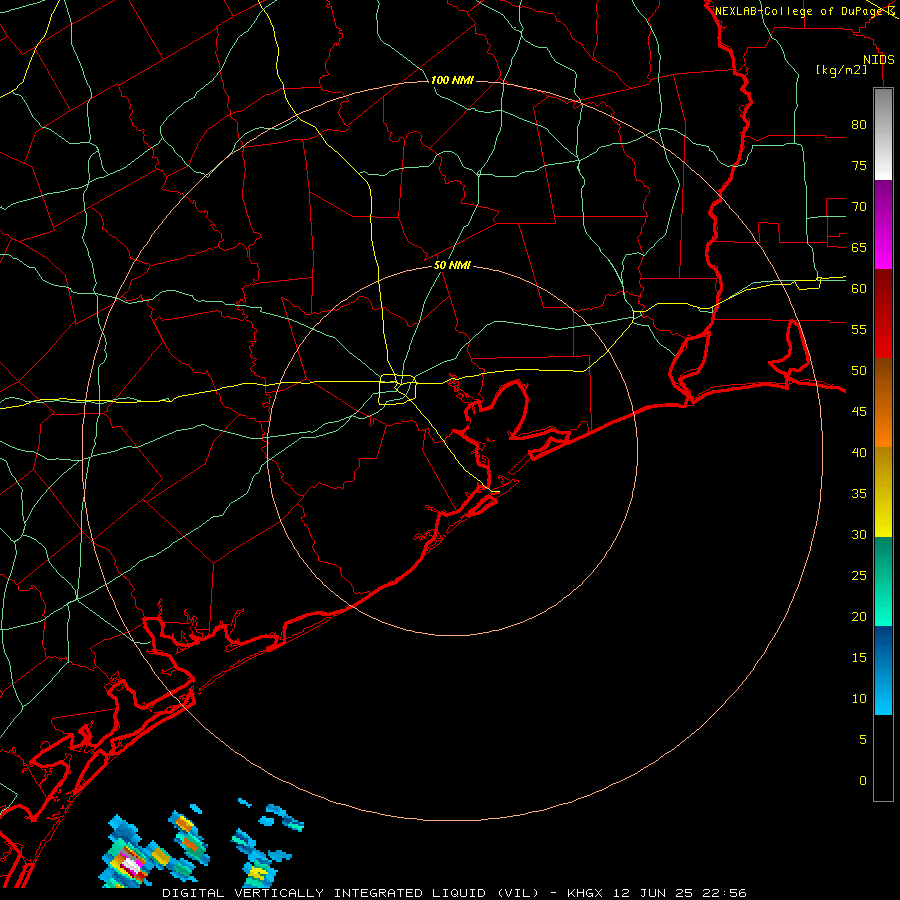Click the 70 value on the scale

coord(859,207)
